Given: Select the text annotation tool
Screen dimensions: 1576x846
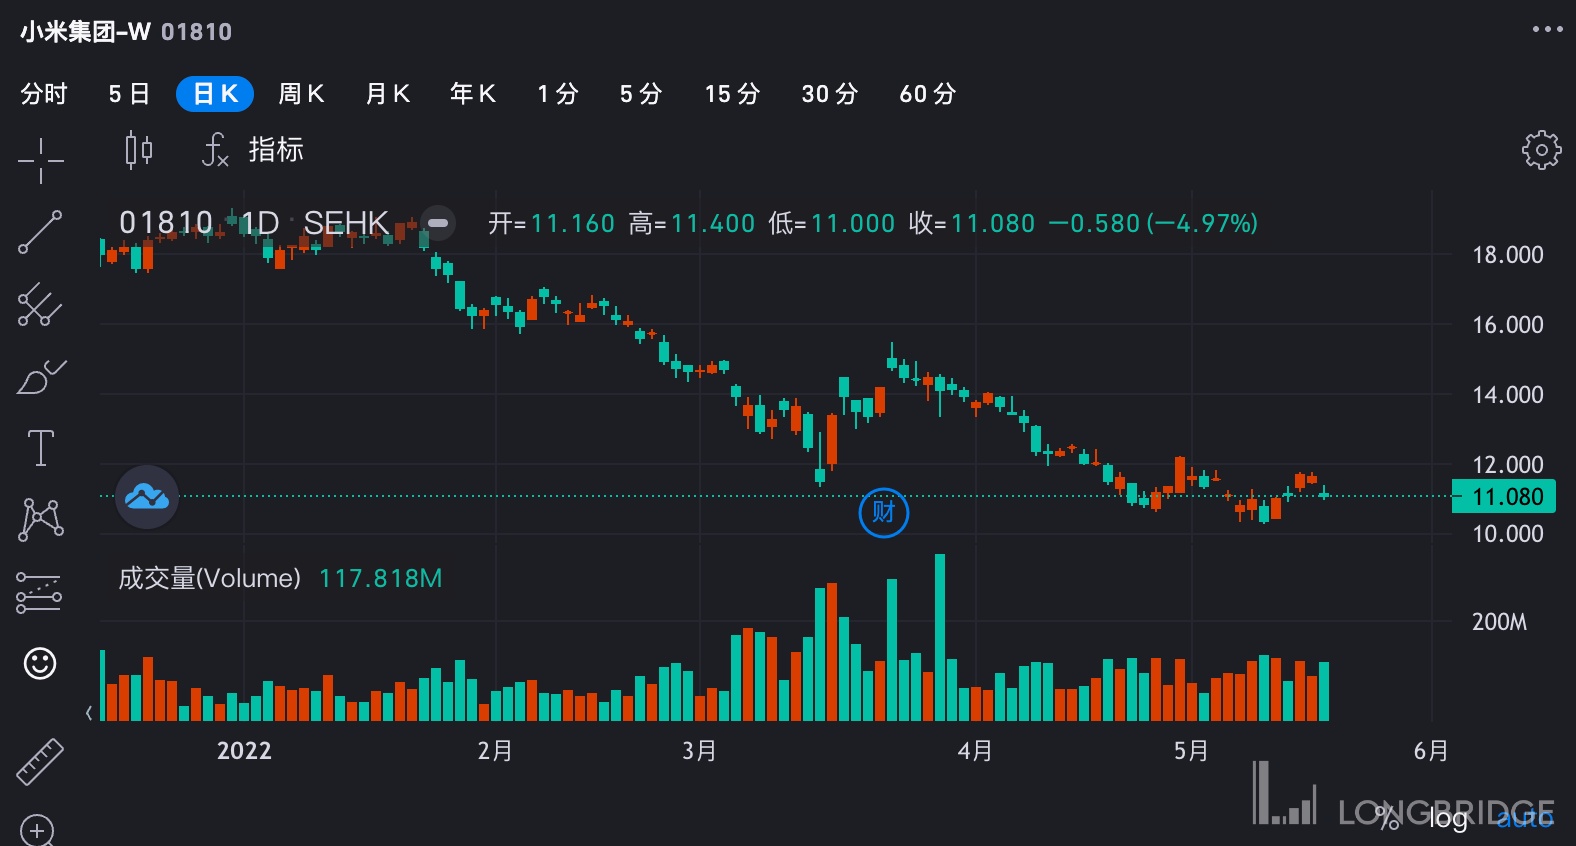Looking at the screenshot, I should click(x=41, y=448).
